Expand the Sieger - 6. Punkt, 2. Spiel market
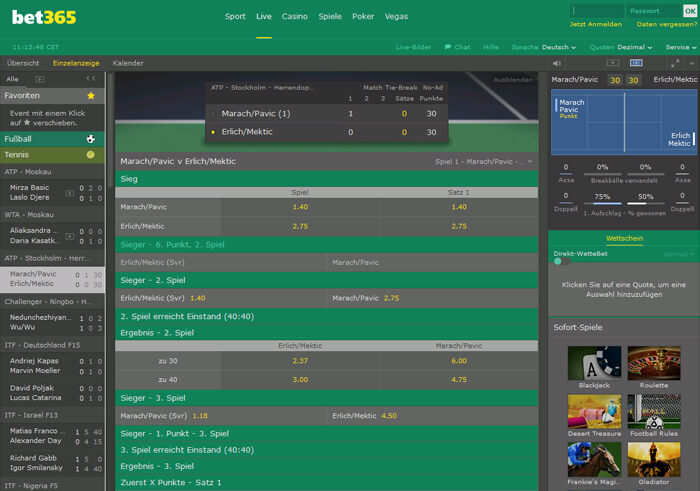 tap(326, 245)
